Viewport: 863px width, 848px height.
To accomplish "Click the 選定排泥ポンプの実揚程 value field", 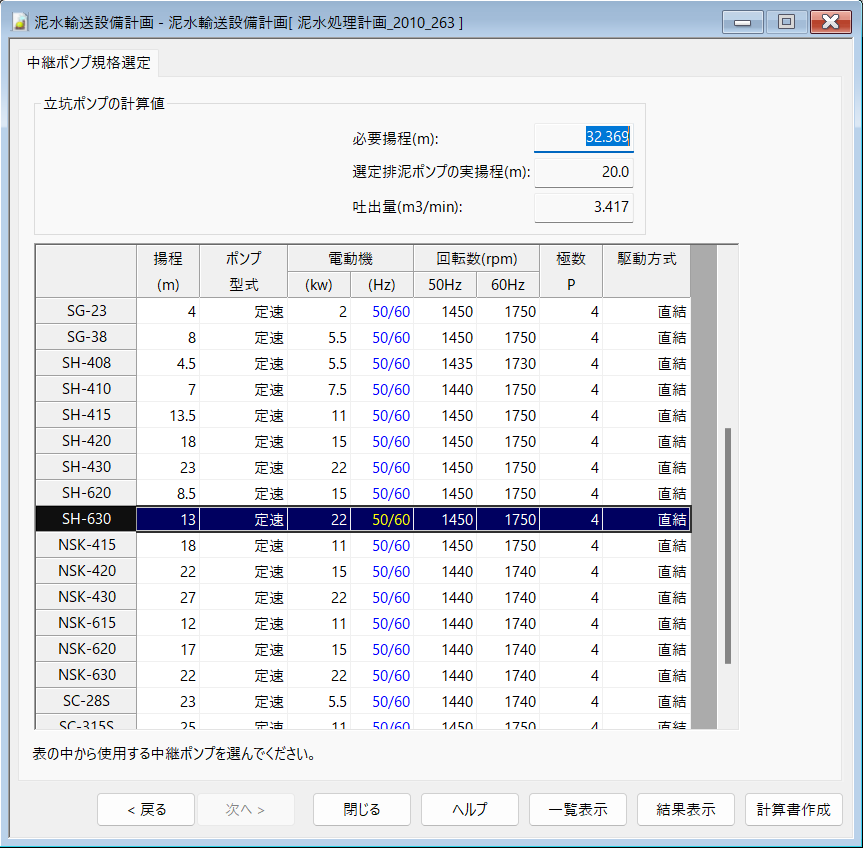I will click(583, 172).
